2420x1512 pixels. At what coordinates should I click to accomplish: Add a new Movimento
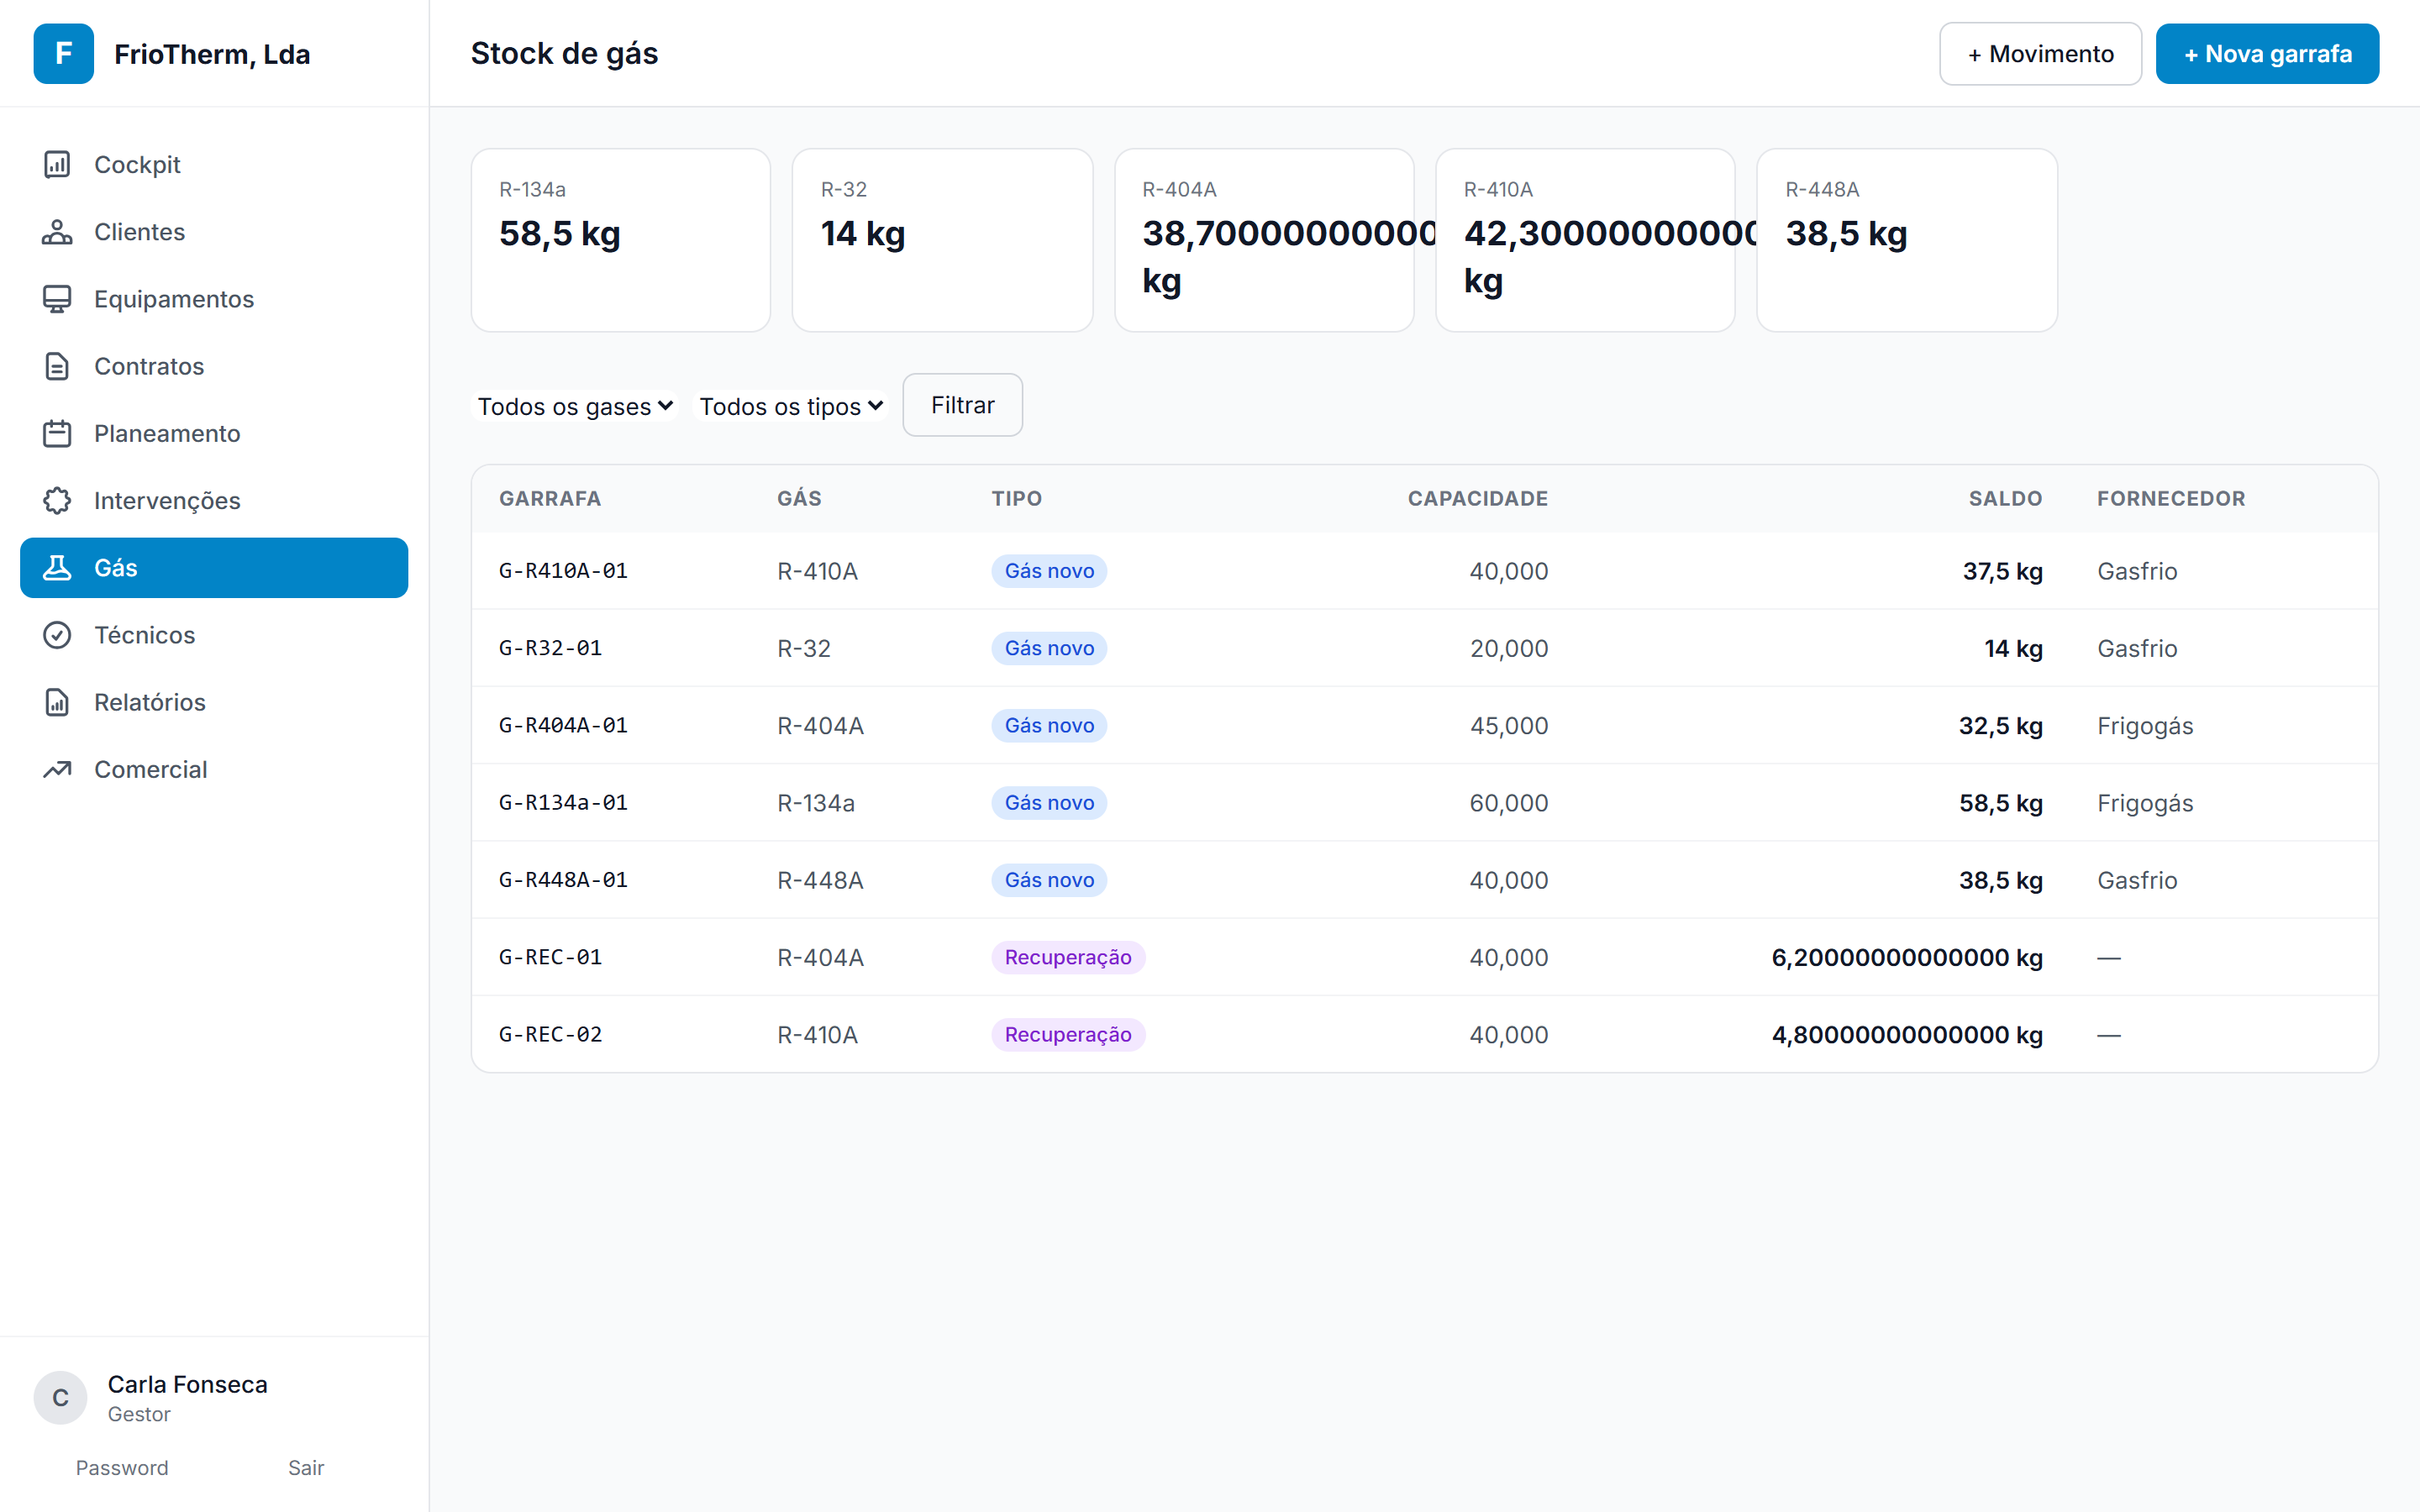pyautogui.click(x=2040, y=54)
